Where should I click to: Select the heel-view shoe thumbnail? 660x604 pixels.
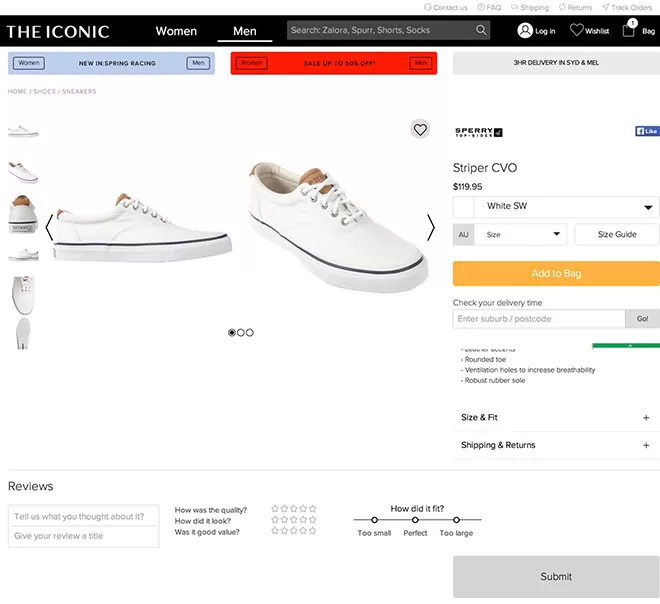click(x=23, y=214)
